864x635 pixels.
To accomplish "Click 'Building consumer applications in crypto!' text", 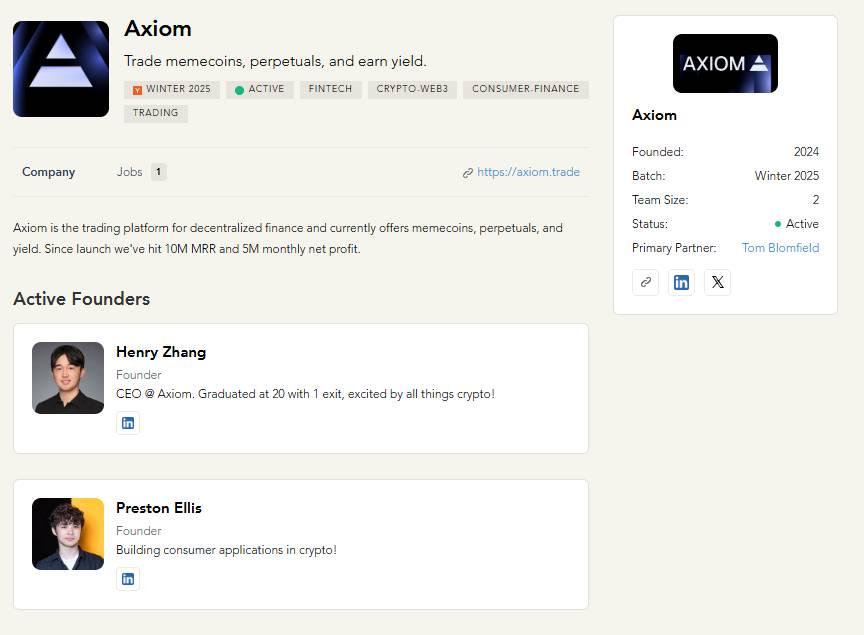I will click(226, 550).
